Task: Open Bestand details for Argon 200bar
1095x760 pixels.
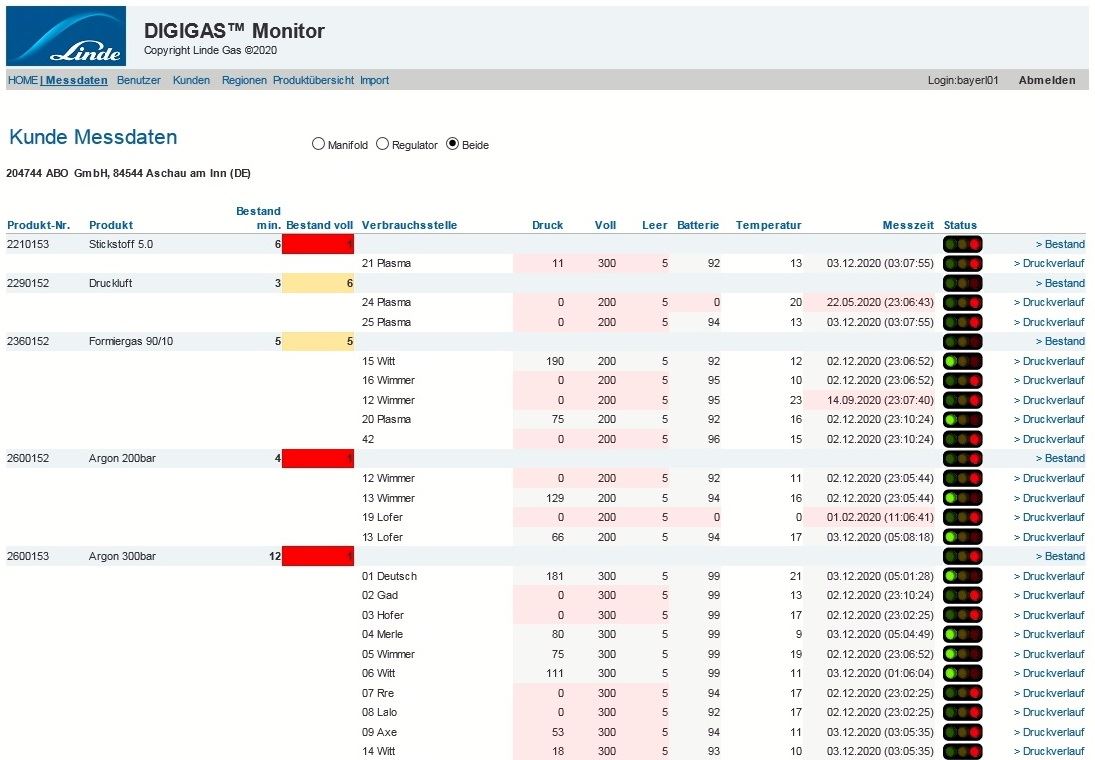Action: pyautogui.click(x=1059, y=458)
